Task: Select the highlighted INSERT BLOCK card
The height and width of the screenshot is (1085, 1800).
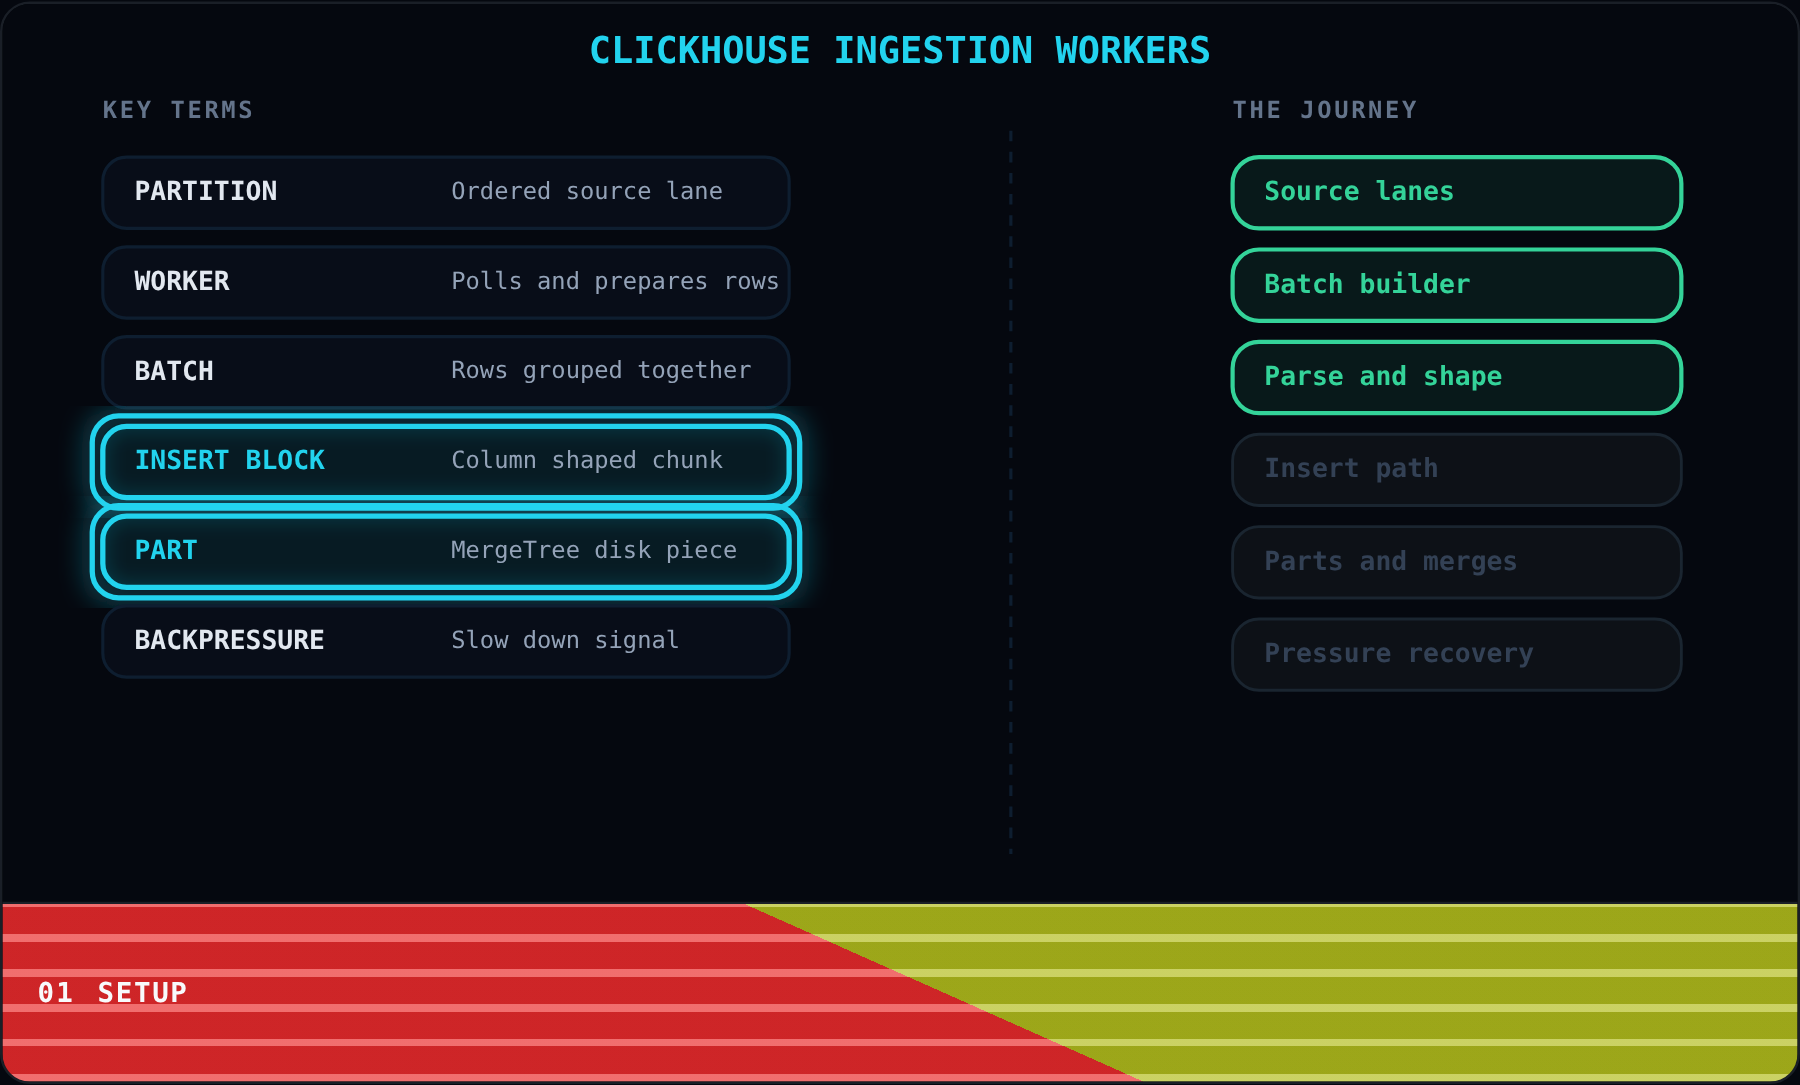Action: (x=446, y=461)
